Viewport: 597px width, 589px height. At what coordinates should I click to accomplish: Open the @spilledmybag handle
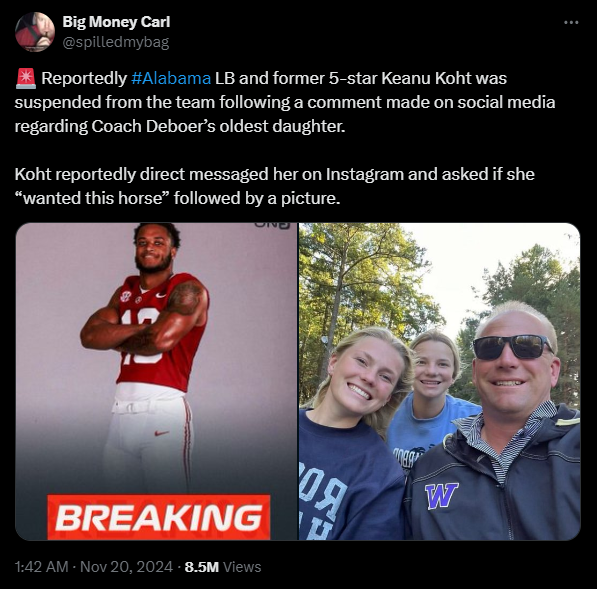(x=115, y=42)
